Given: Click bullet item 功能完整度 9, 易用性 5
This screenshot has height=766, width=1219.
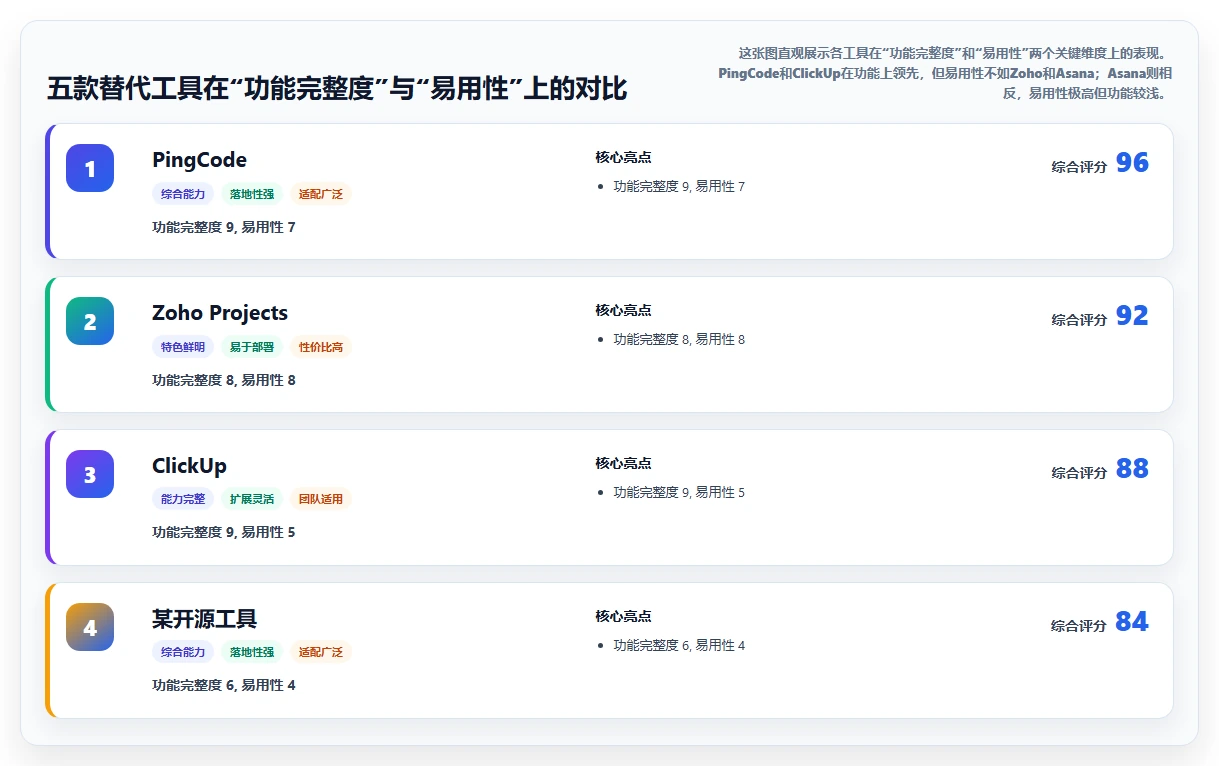Looking at the screenshot, I should [679, 492].
